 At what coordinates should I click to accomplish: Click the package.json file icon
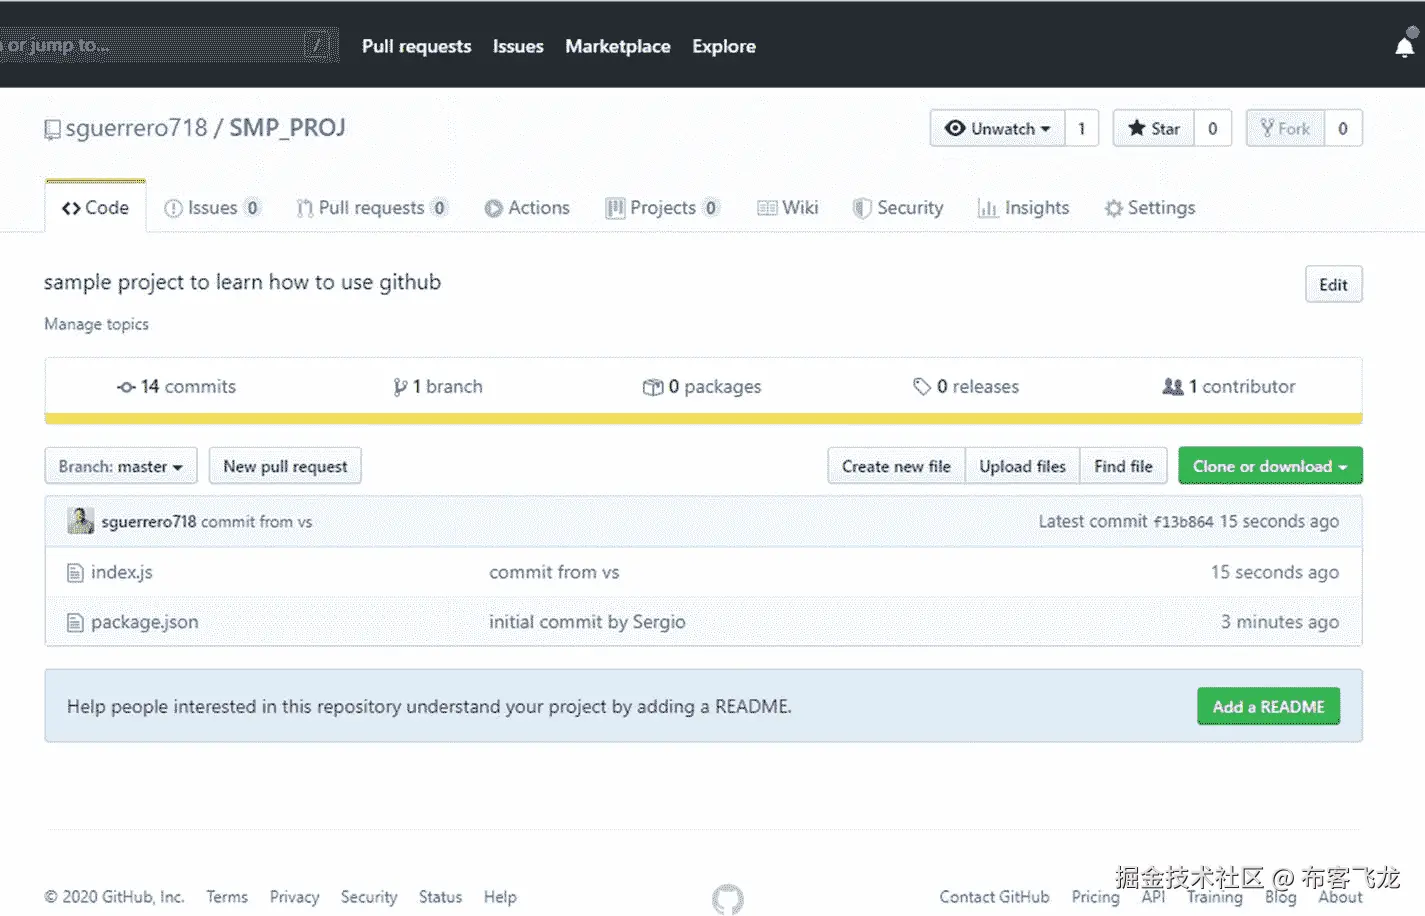click(75, 623)
